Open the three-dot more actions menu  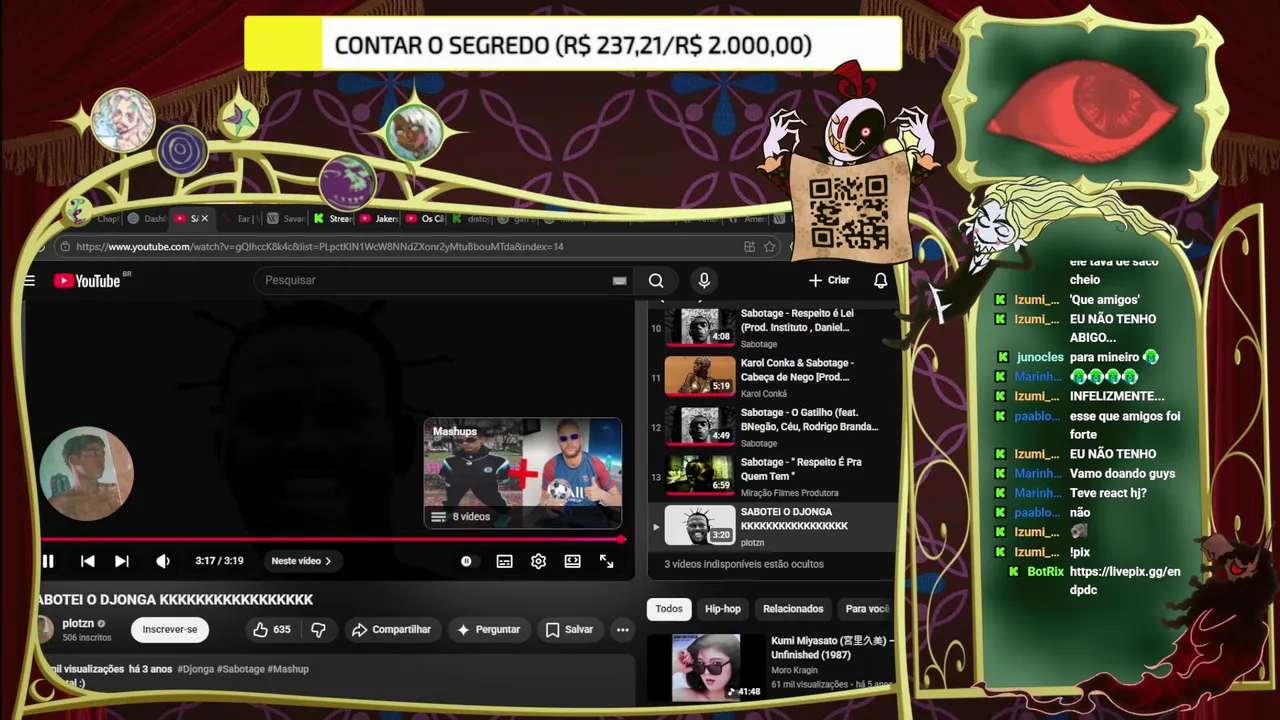pyautogui.click(x=623, y=630)
